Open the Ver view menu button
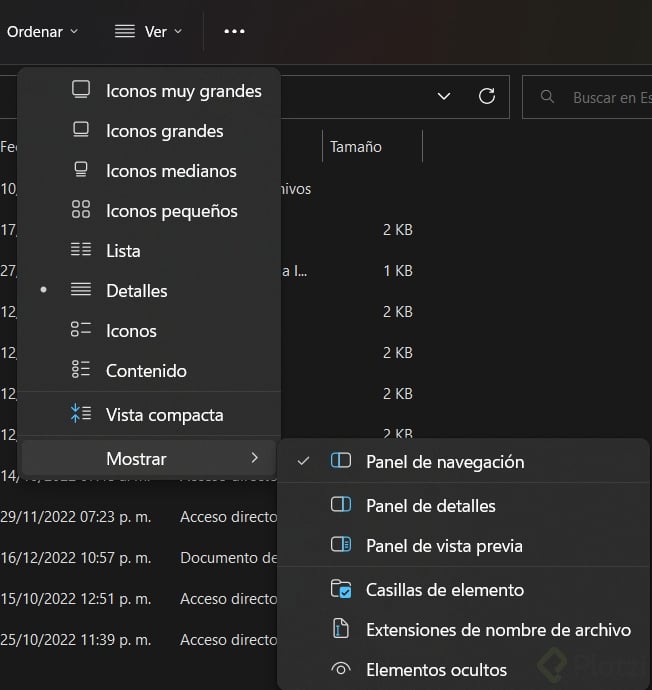 149,31
